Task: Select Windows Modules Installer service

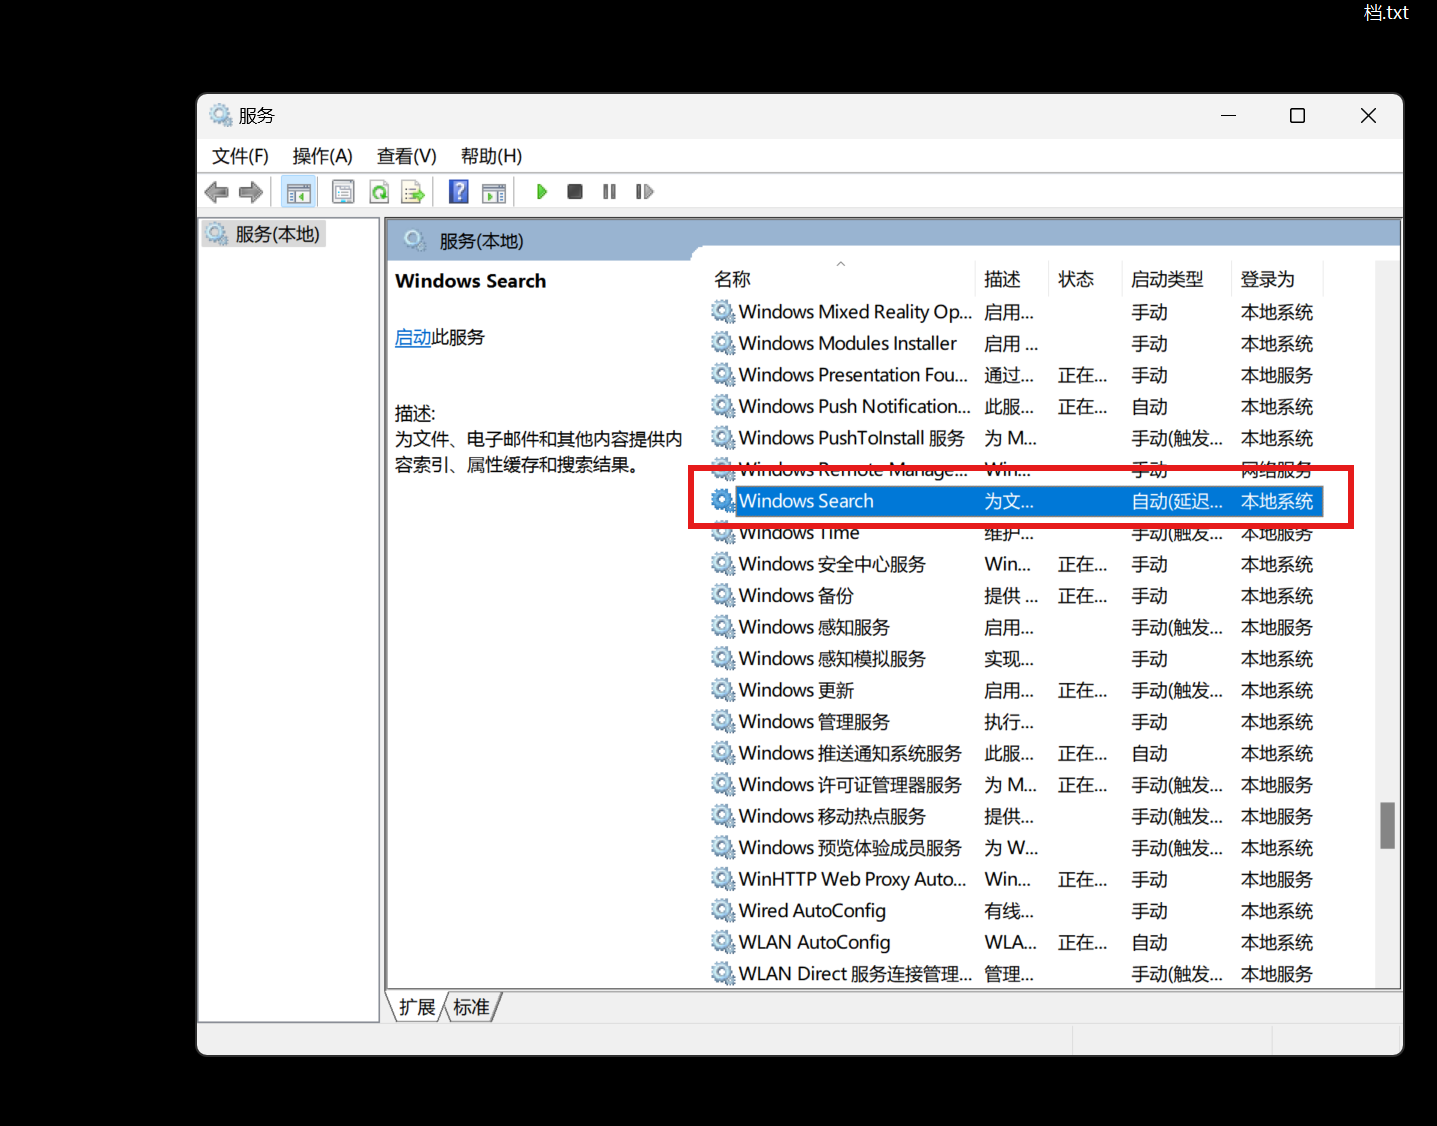Action: (1015, 344)
